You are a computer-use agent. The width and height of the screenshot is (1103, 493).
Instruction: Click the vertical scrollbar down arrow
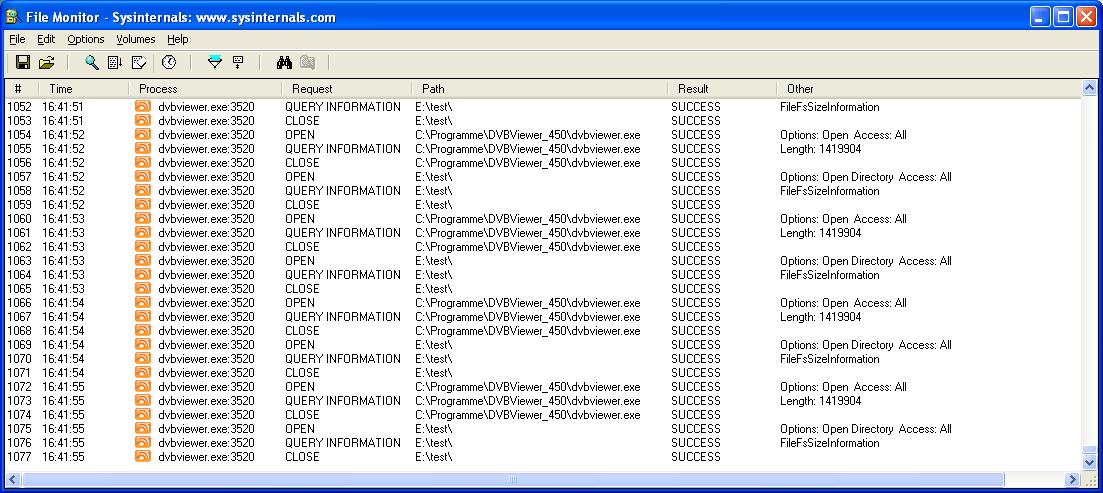click(1090, 463)
